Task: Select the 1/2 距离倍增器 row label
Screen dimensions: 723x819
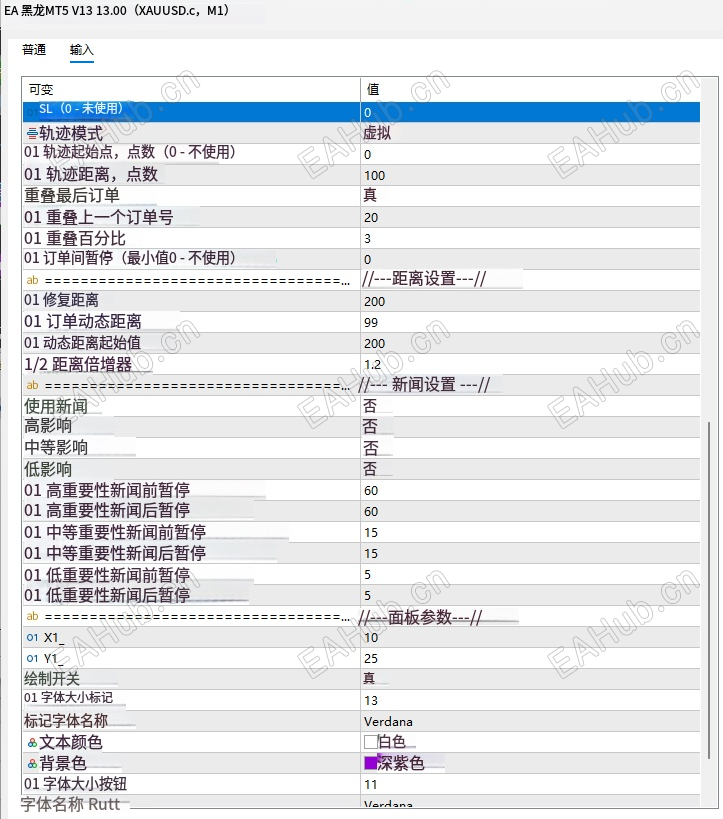Action: click(78, 364)
